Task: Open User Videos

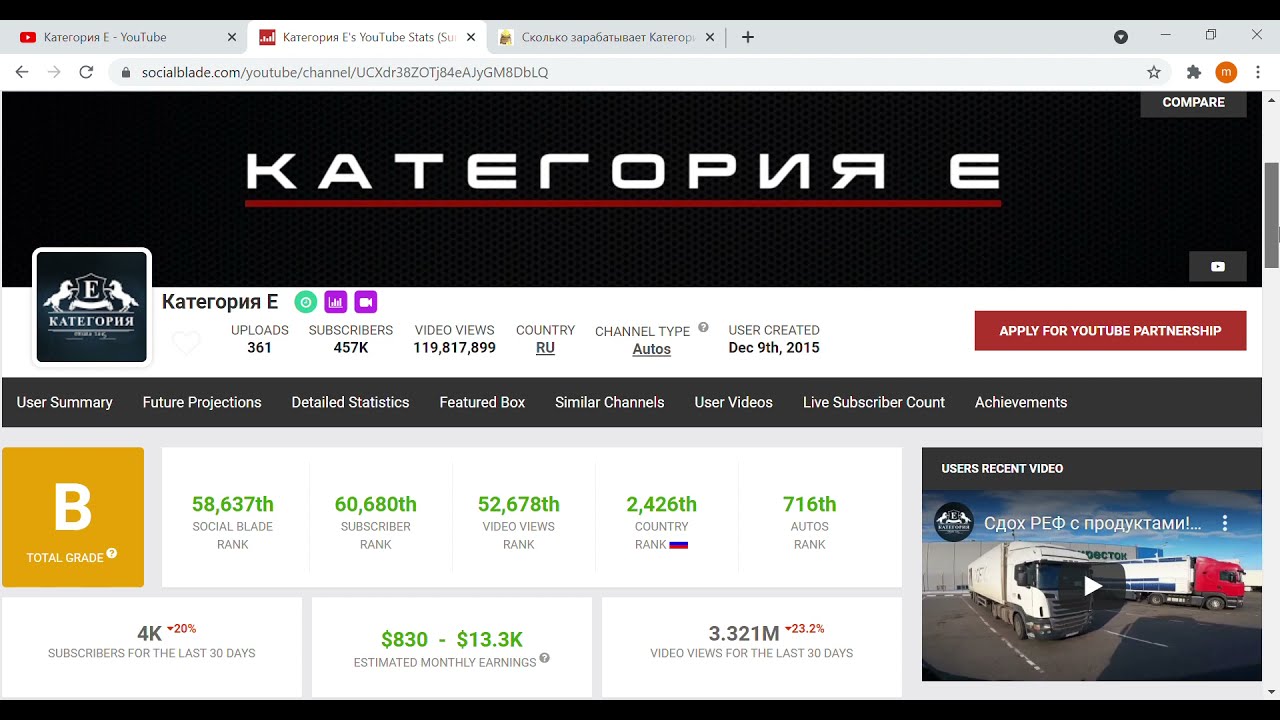Action: [734, 402]
